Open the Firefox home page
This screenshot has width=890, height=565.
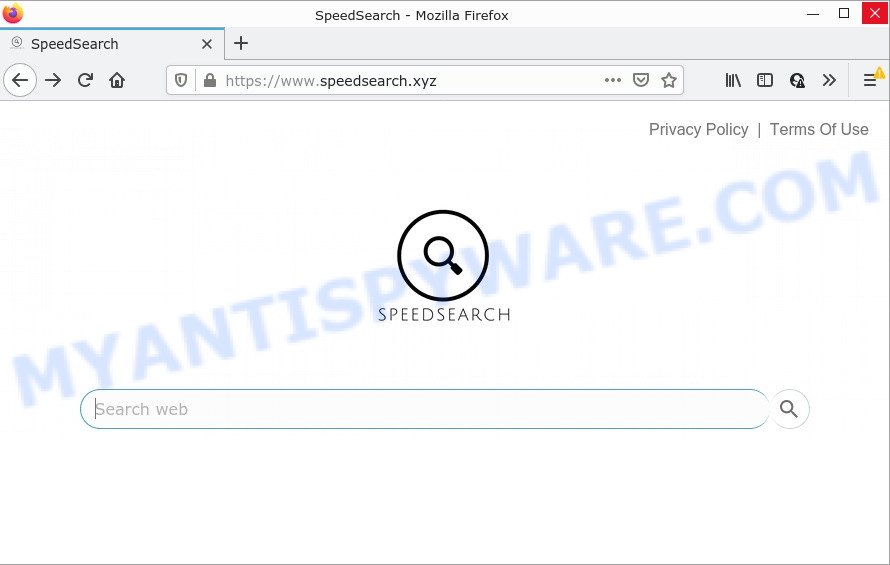pyautogui.click(x=117, y=80)
